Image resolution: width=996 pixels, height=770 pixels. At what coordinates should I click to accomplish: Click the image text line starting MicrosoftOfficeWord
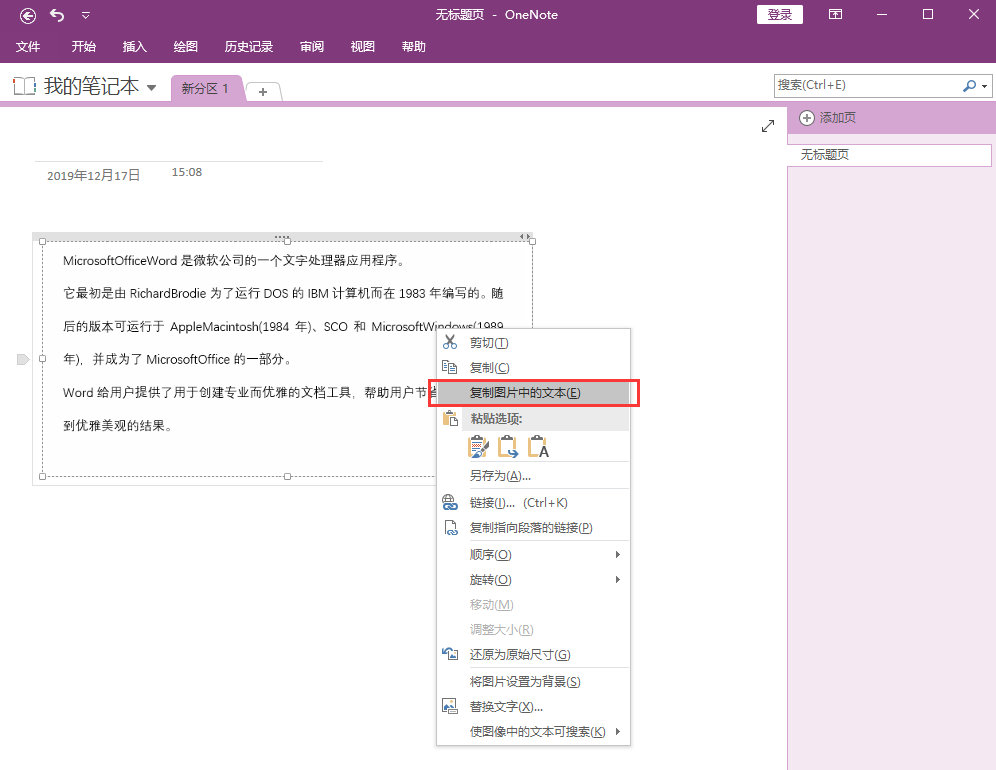click(234, 260)
